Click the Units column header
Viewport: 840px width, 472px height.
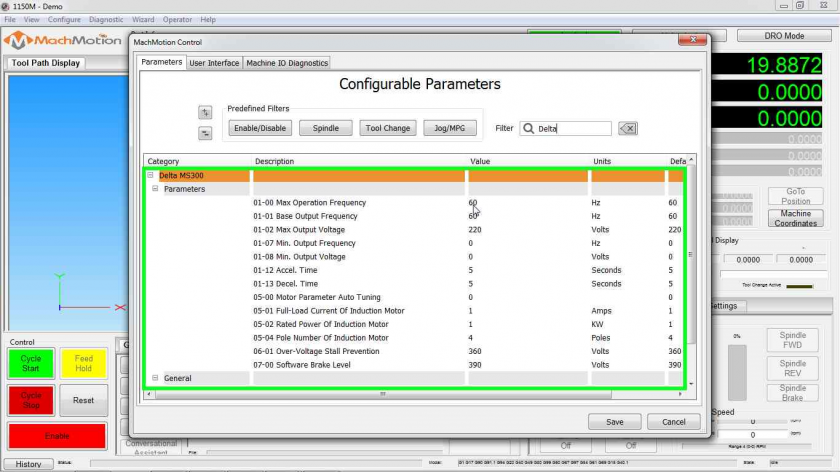pos(628,161)
